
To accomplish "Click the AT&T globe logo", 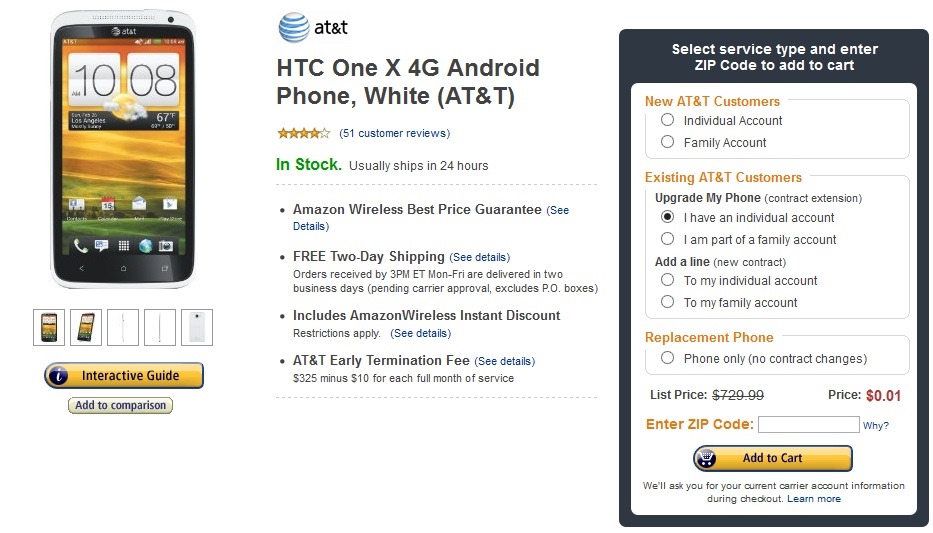I will coord(294,28).
